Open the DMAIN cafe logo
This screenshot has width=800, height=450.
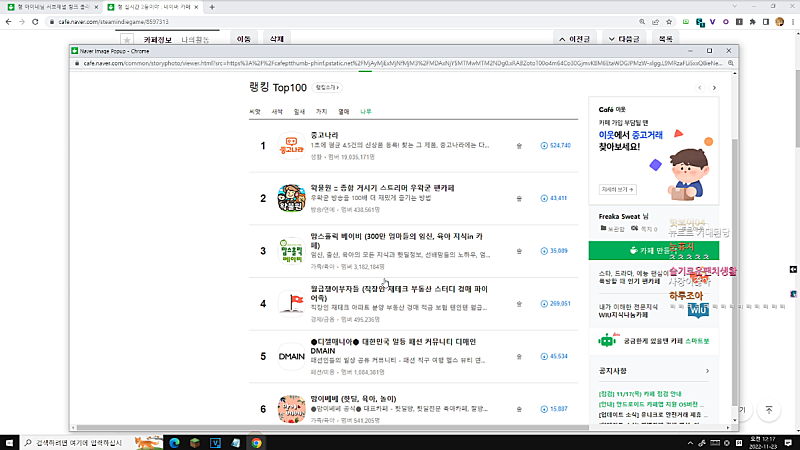point(291,356)
